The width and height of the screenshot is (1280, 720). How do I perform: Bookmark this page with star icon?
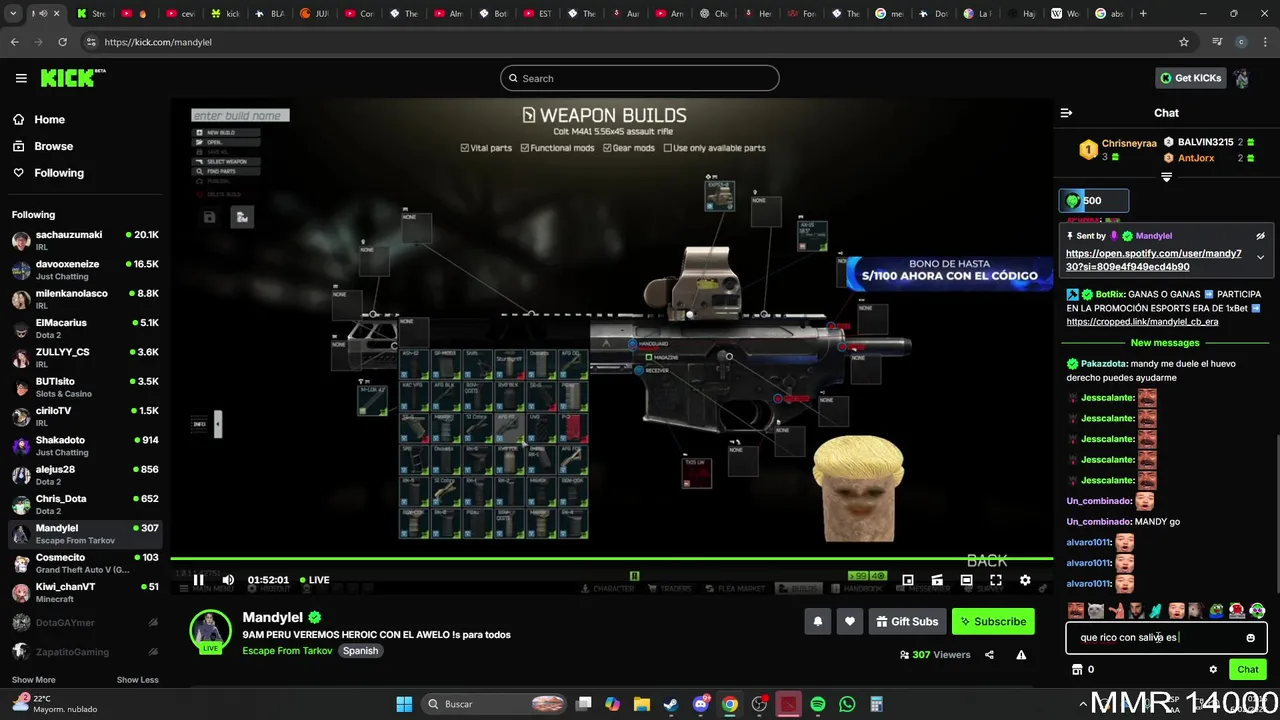(x=1184, y=42)
